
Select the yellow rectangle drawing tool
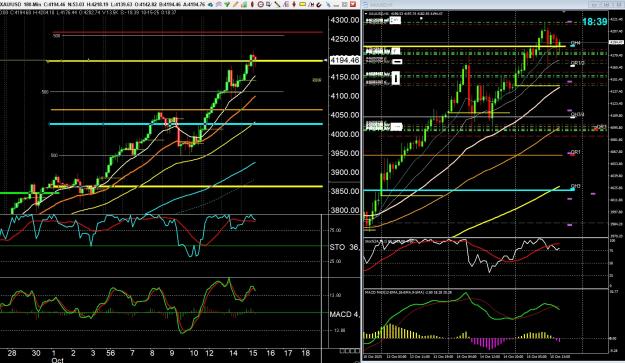click(x=302, y=4)
